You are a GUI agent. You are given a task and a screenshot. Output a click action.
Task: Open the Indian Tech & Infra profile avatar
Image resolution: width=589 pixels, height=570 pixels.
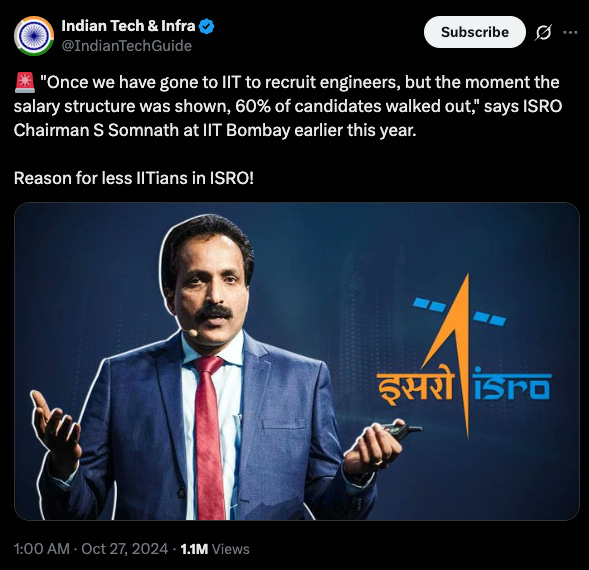(x=34, y=36)
